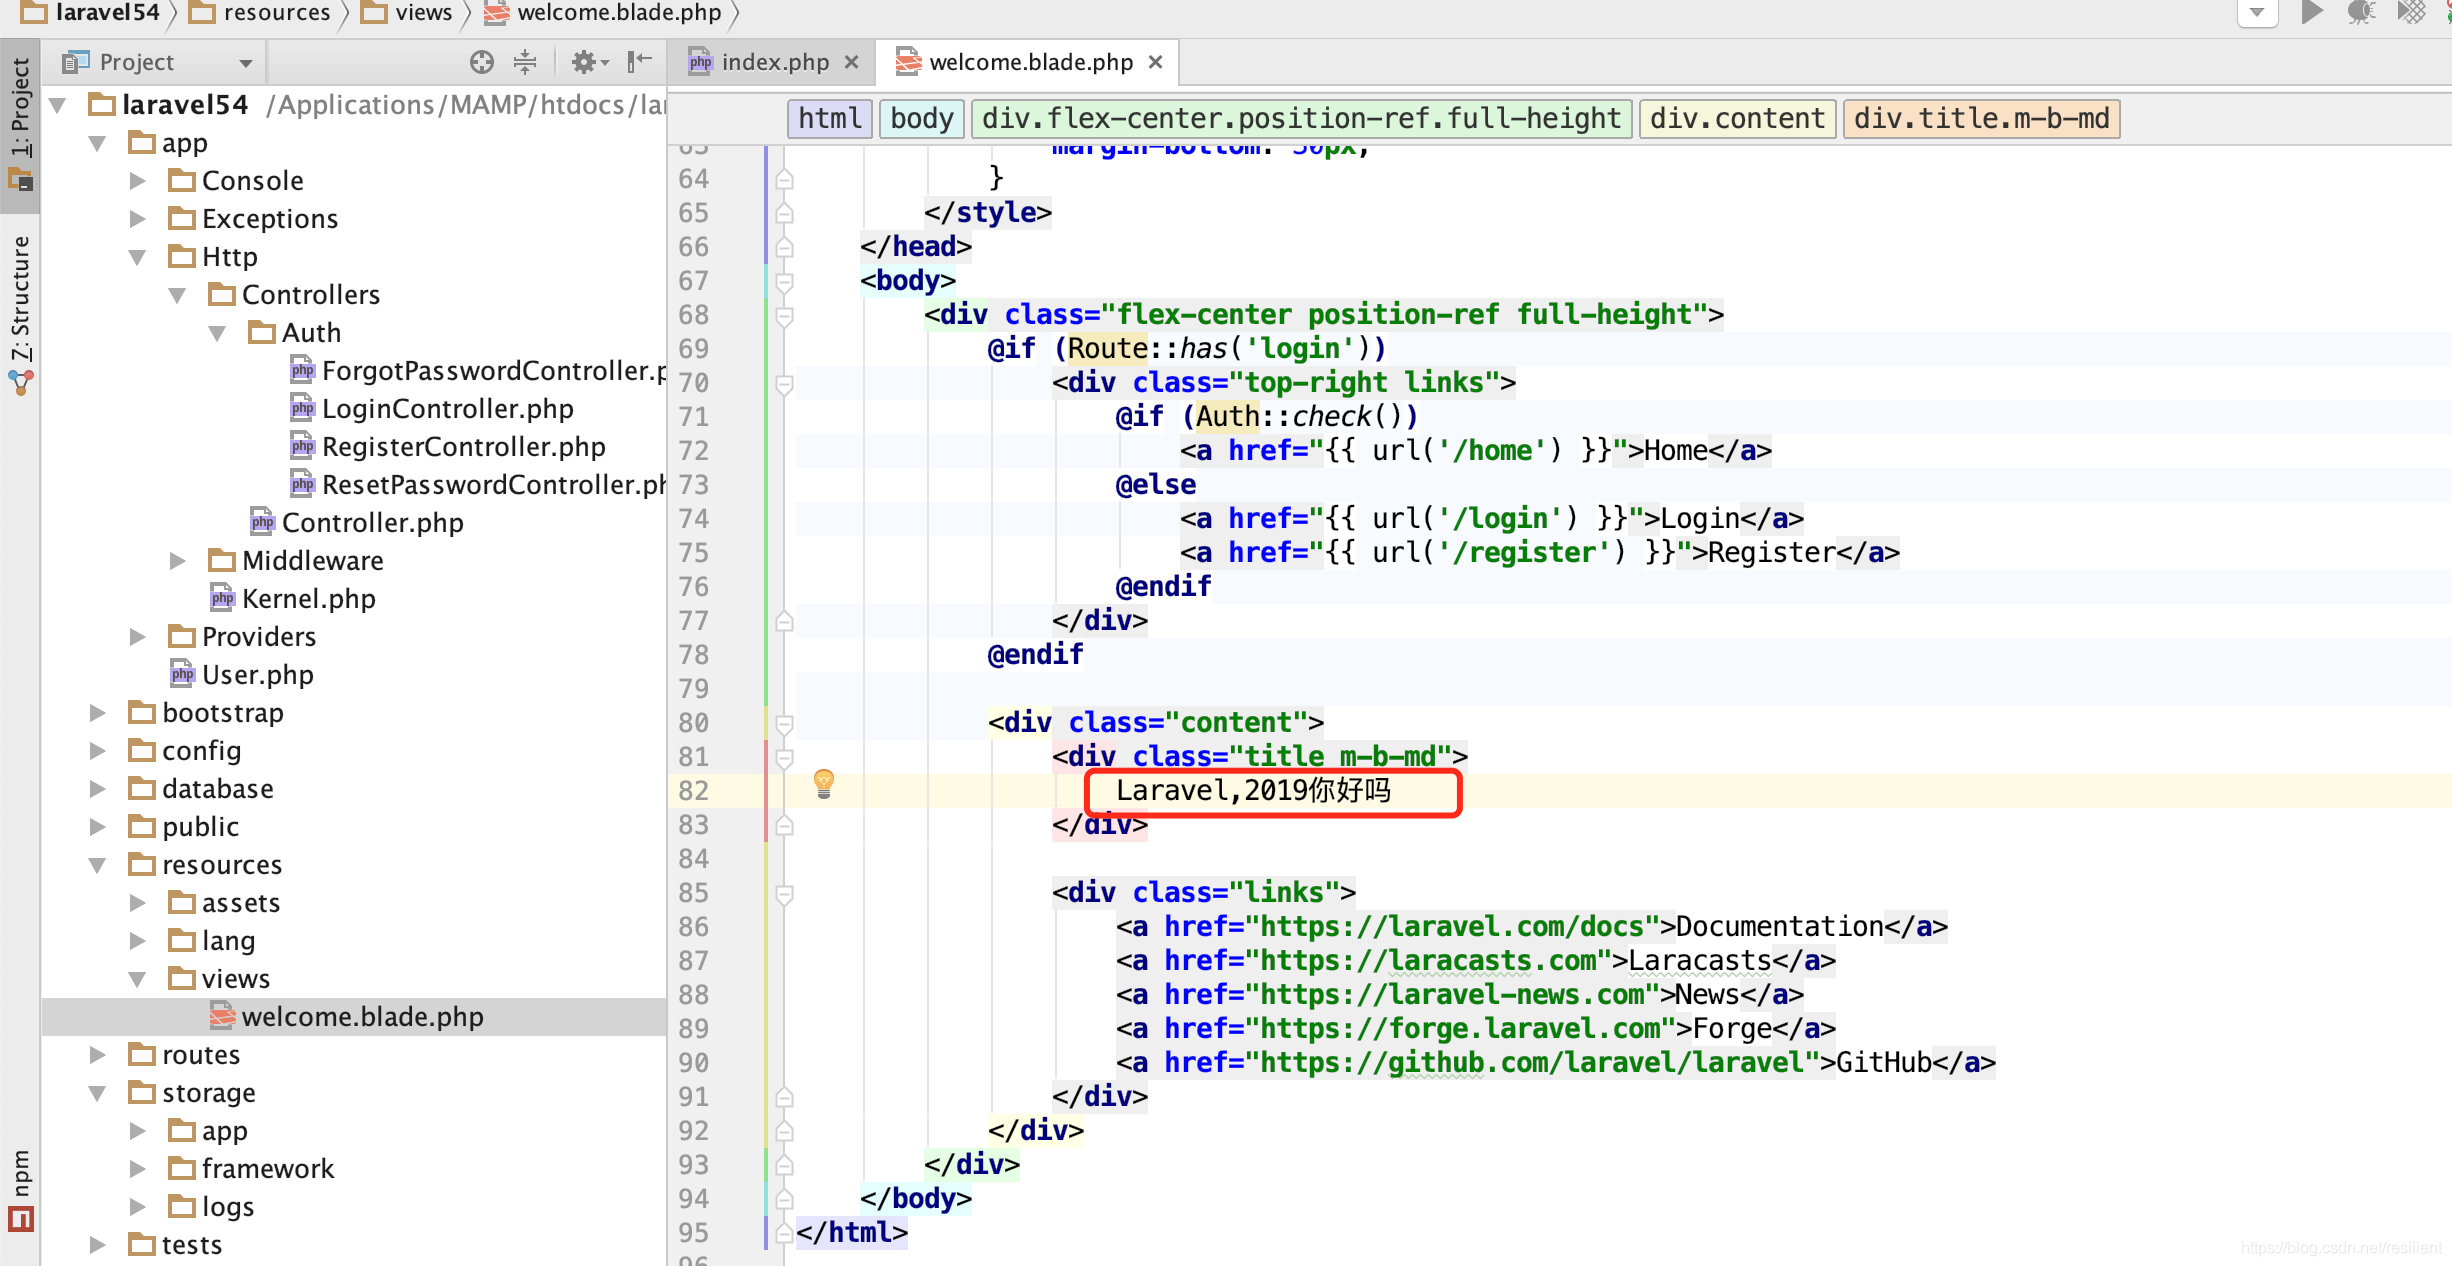Collapse the storage folder

pos(98,1093)
